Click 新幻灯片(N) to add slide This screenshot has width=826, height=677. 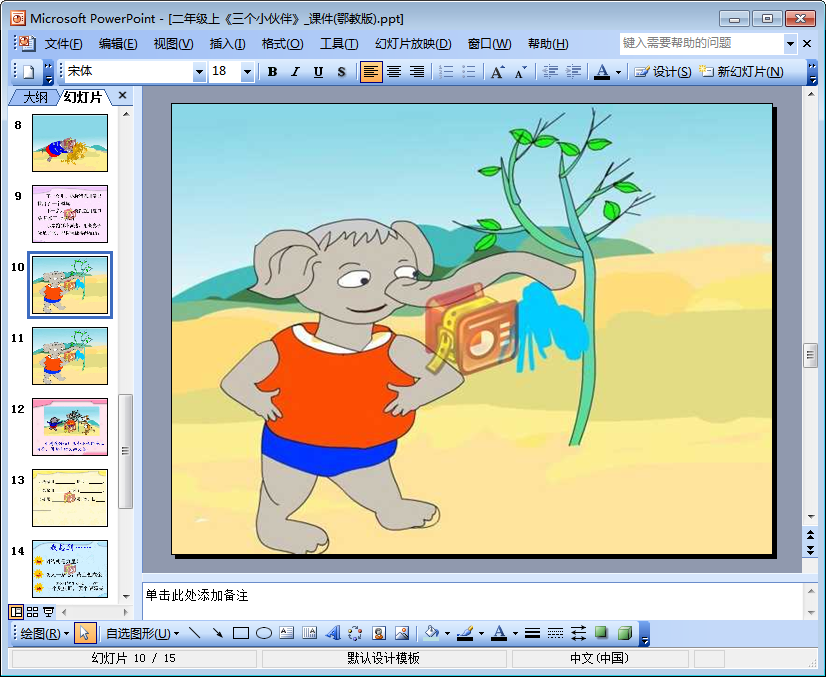coord(741,72)
